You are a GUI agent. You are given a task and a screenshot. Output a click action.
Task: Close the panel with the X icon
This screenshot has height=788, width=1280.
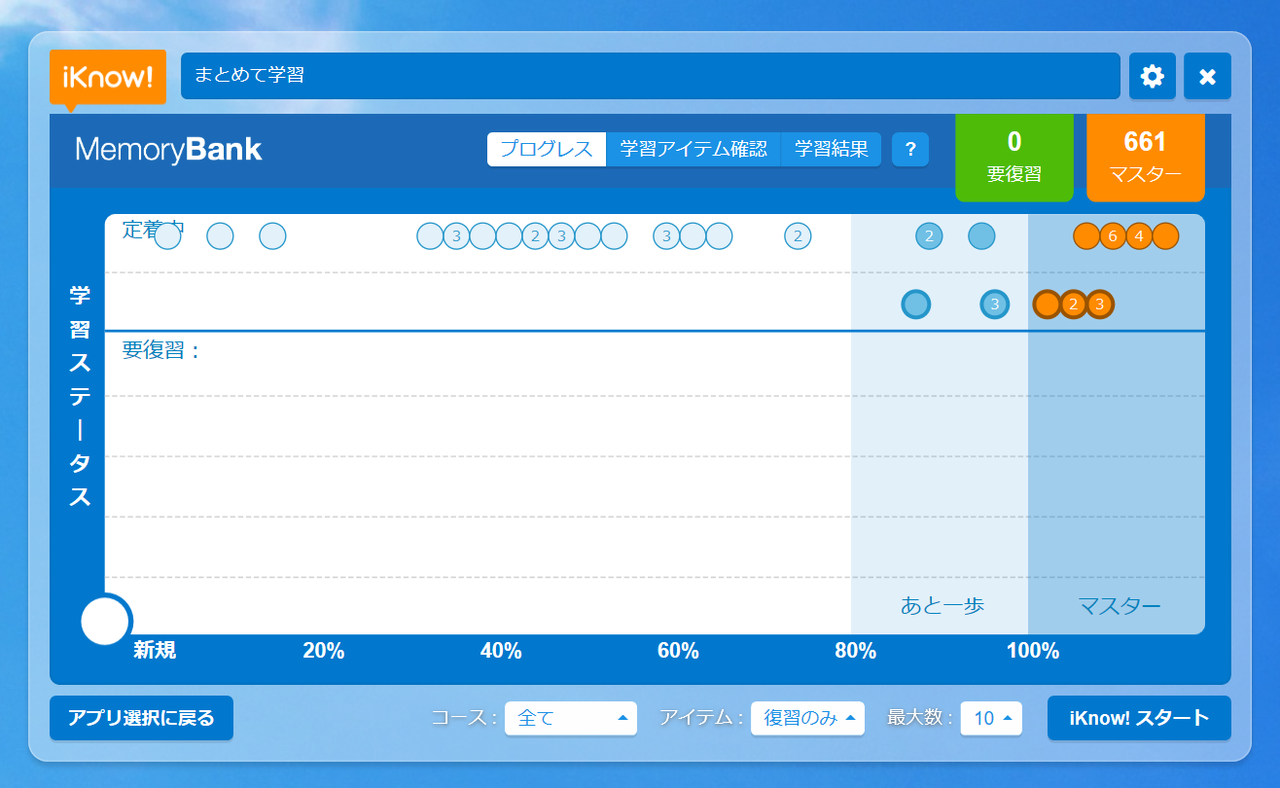(1207, 76)
